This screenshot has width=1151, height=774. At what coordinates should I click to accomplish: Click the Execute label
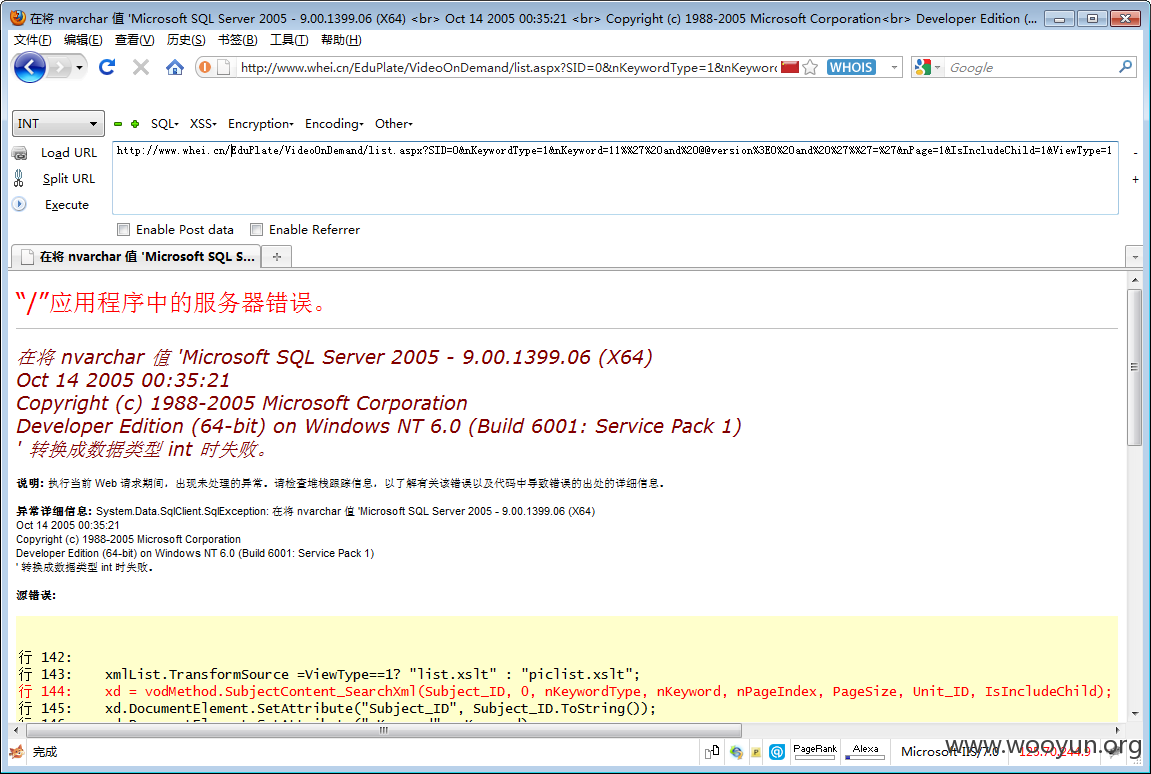(67, 205)
